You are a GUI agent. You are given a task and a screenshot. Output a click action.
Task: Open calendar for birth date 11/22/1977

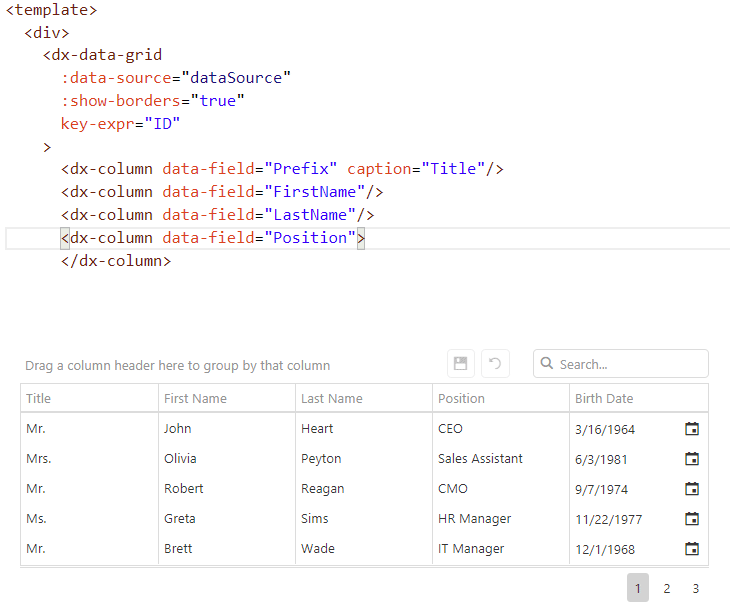pyautogui.click(x=692, y=518)
